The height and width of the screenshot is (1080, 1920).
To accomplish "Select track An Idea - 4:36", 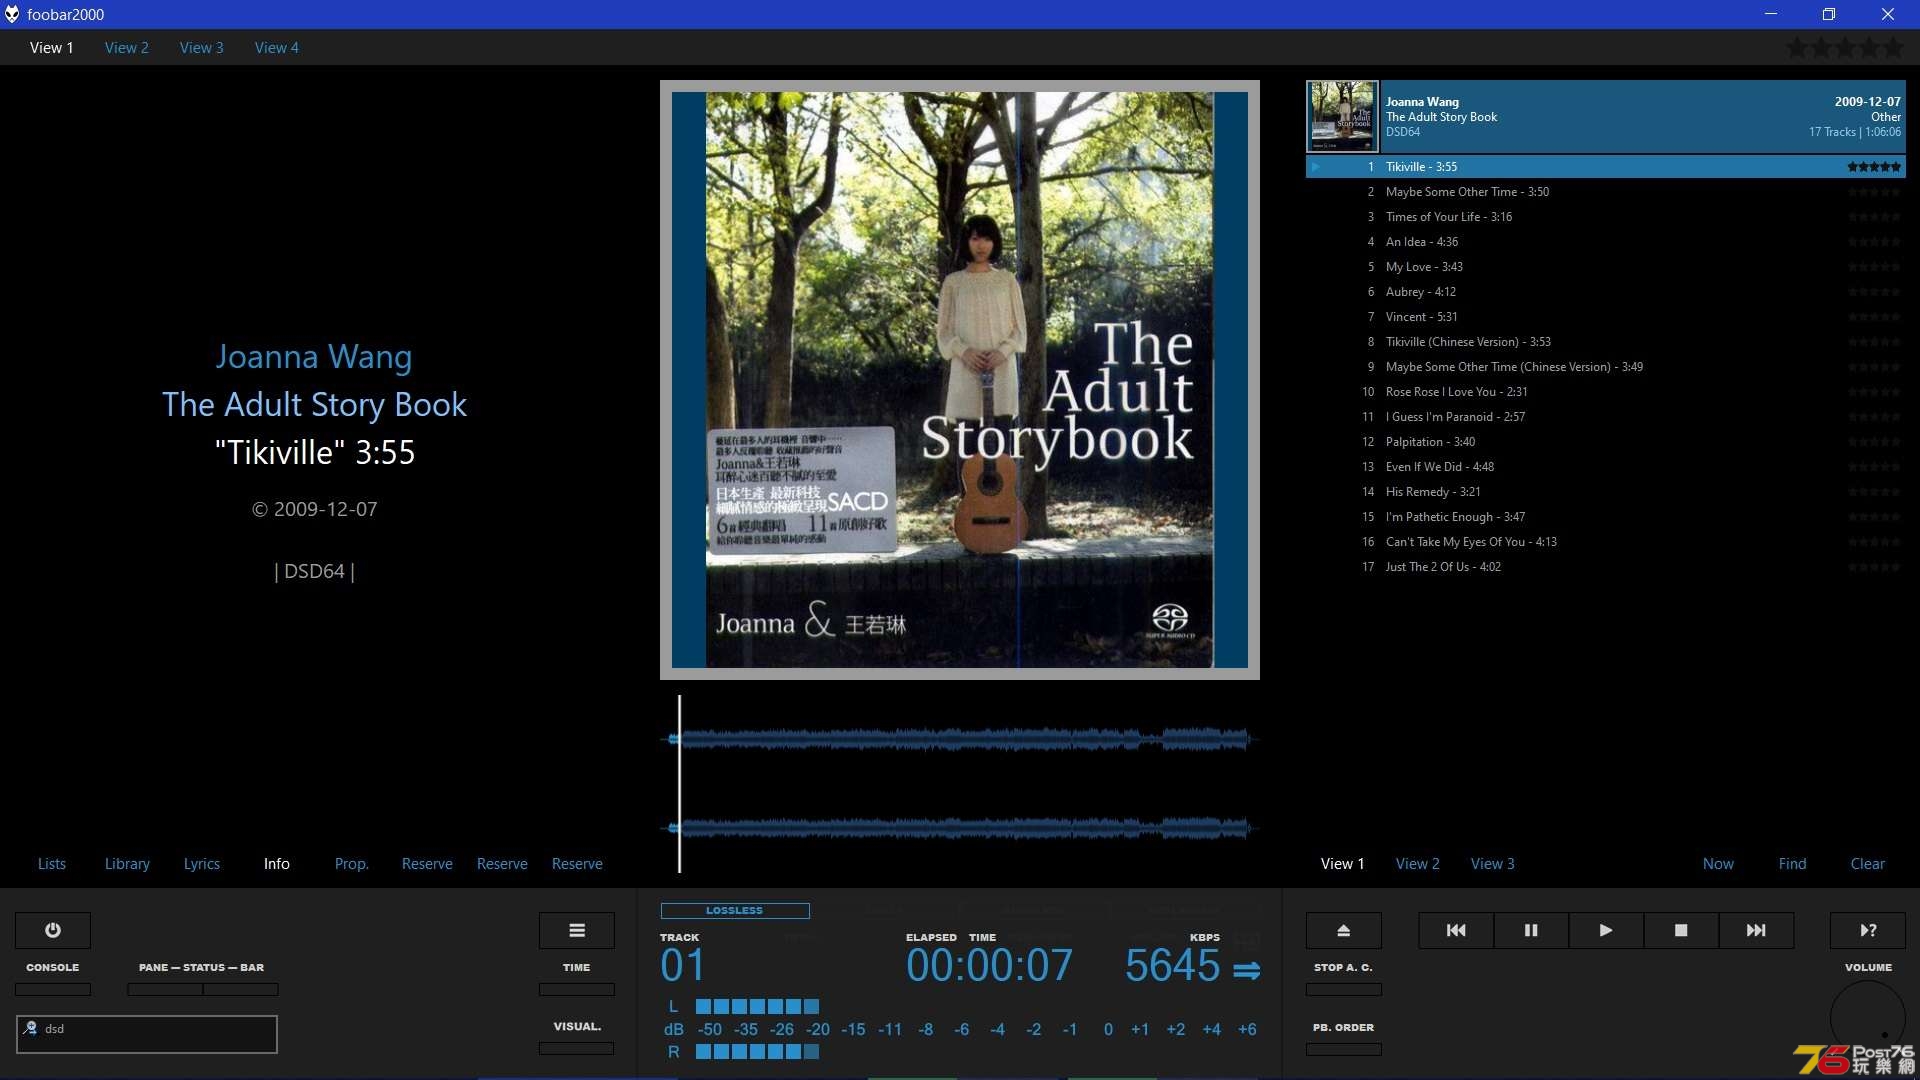I will (1605, 242).
